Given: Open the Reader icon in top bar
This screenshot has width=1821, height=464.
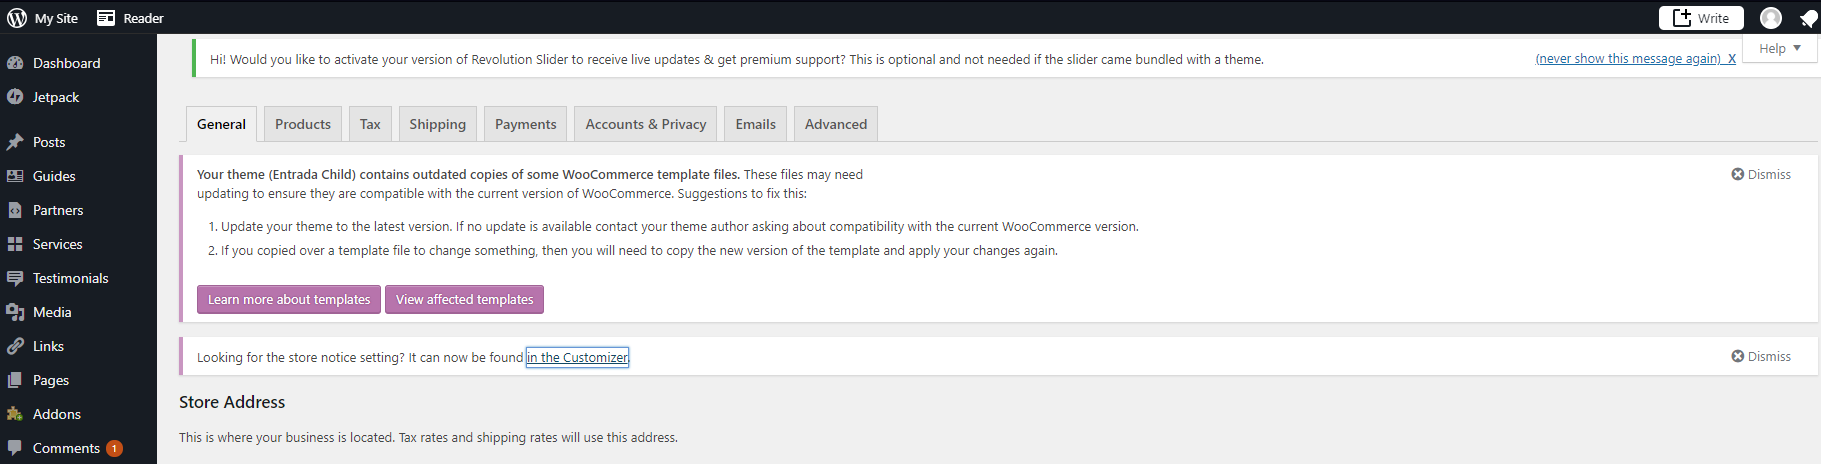Looking at the screenshot, I should [x=106, y=18].
